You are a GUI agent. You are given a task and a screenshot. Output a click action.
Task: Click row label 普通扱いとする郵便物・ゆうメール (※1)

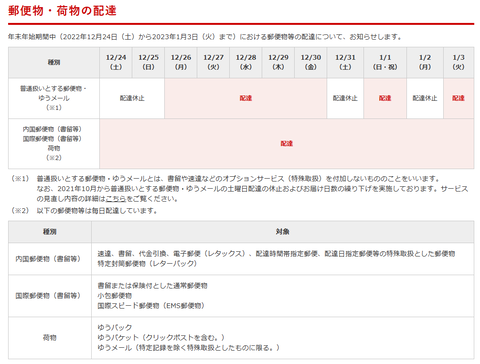pyautogui.click(x=54, y=98)
